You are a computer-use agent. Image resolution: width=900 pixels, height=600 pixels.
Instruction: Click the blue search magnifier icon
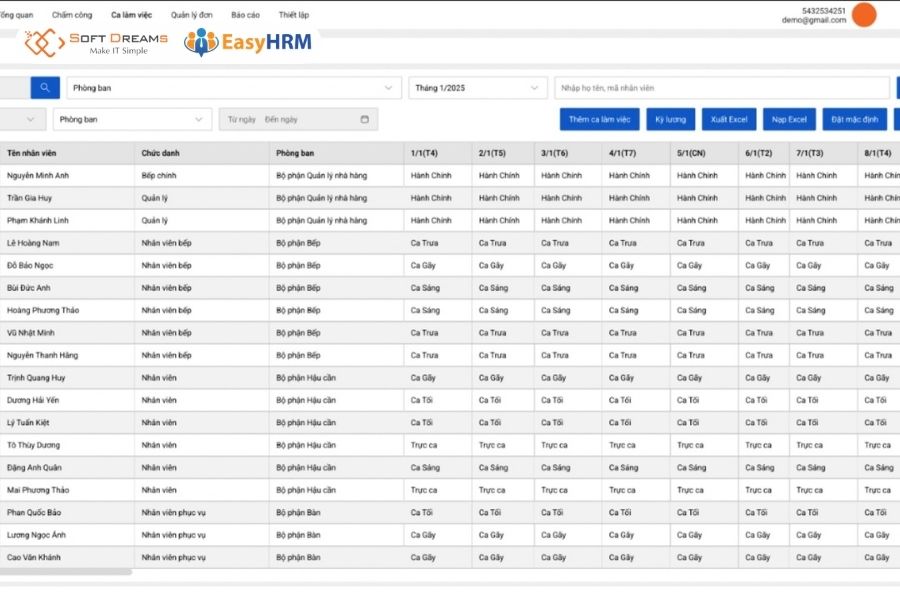[x=45, y=88]
